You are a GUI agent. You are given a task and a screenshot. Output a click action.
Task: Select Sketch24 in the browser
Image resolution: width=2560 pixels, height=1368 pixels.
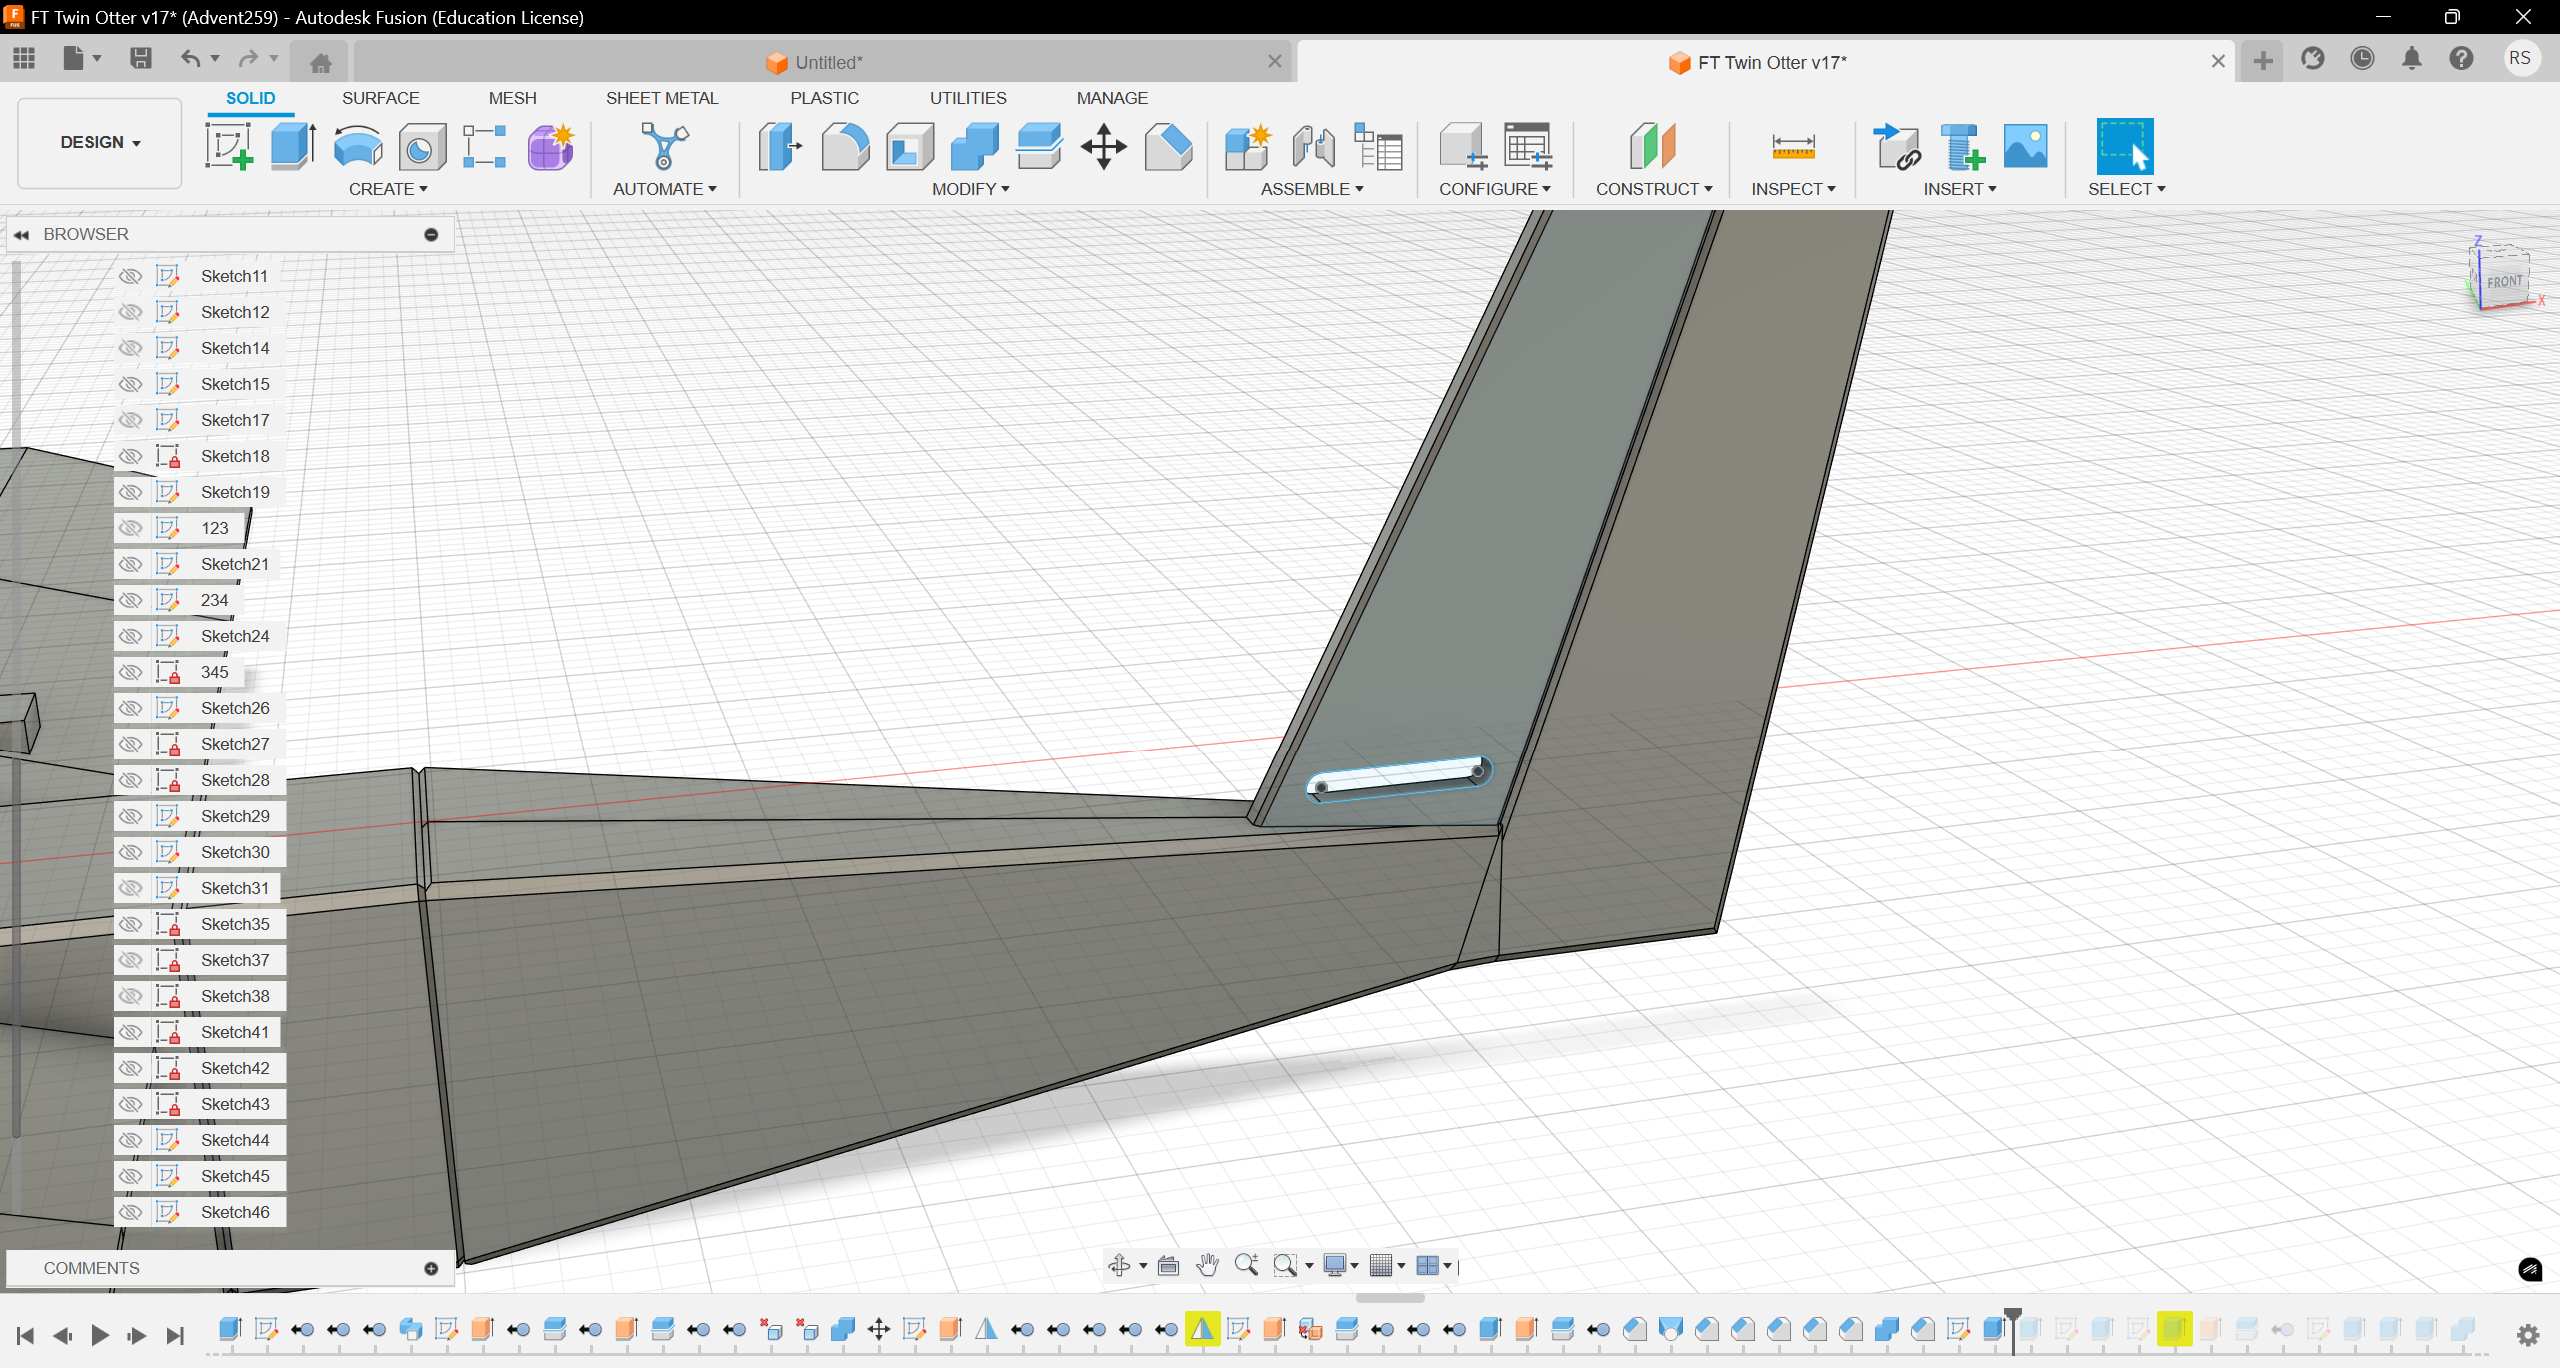[235, 636]
